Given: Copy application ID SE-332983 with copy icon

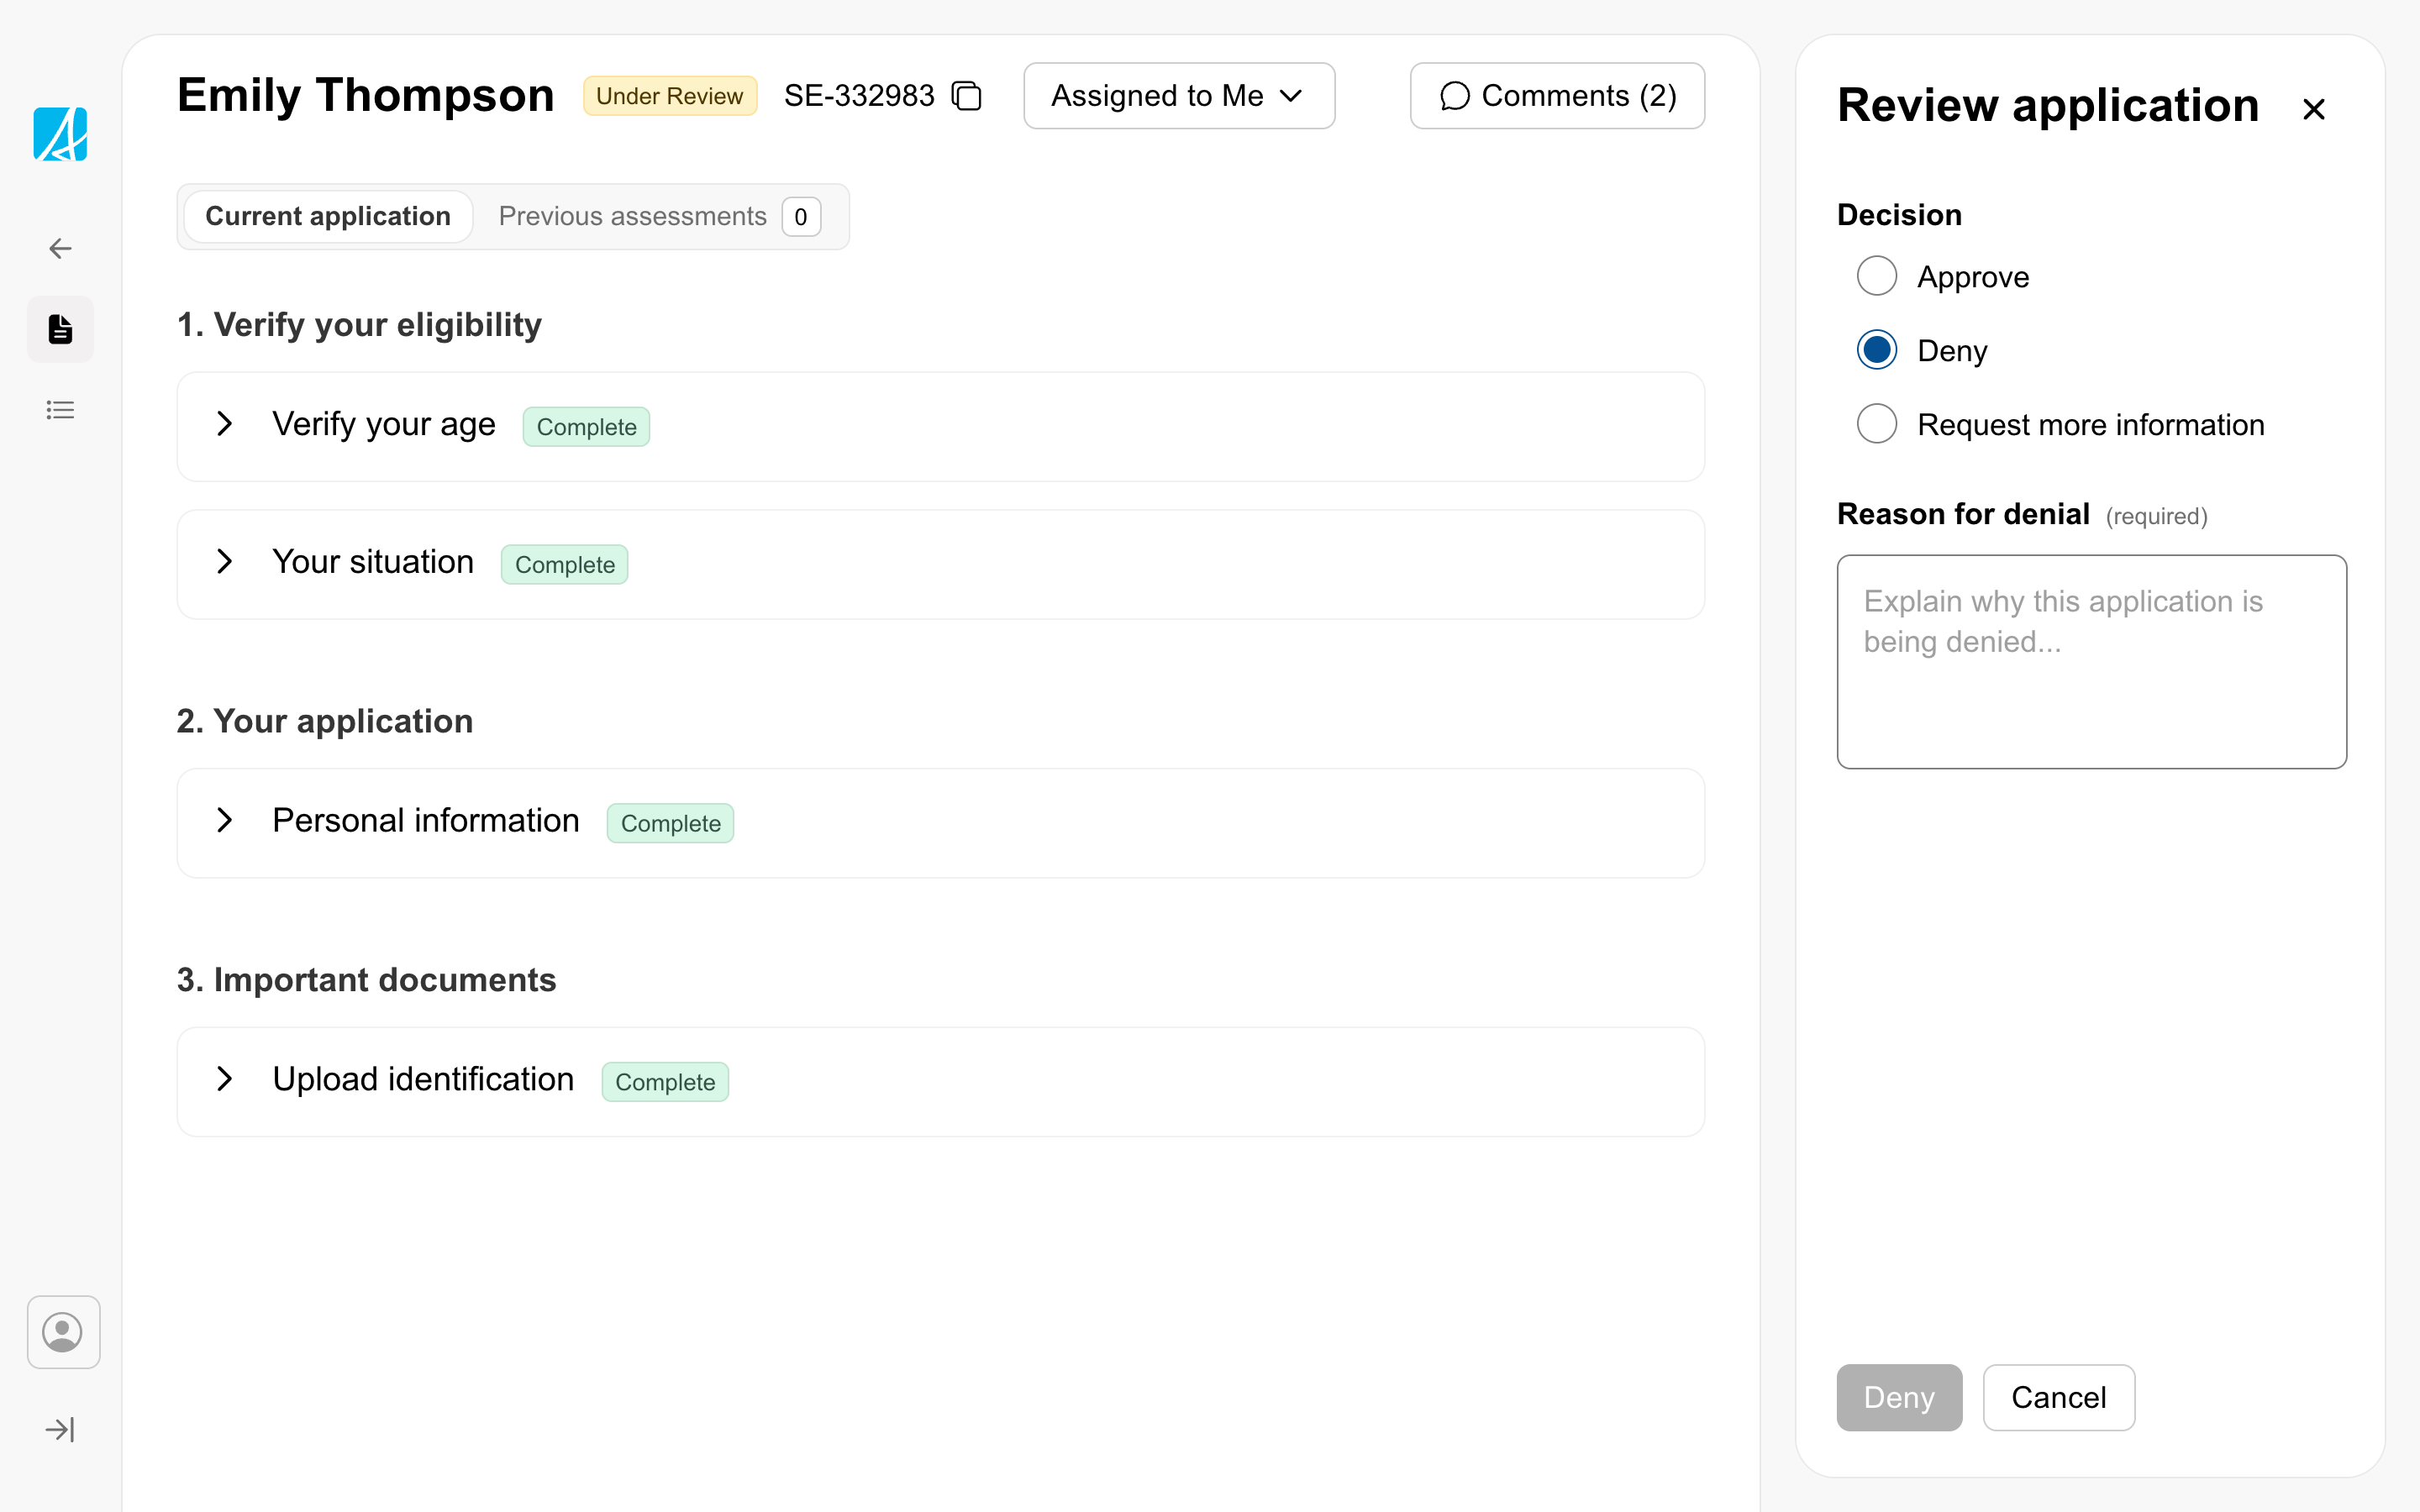Looking at the screenshot, I should coord(966,96).
